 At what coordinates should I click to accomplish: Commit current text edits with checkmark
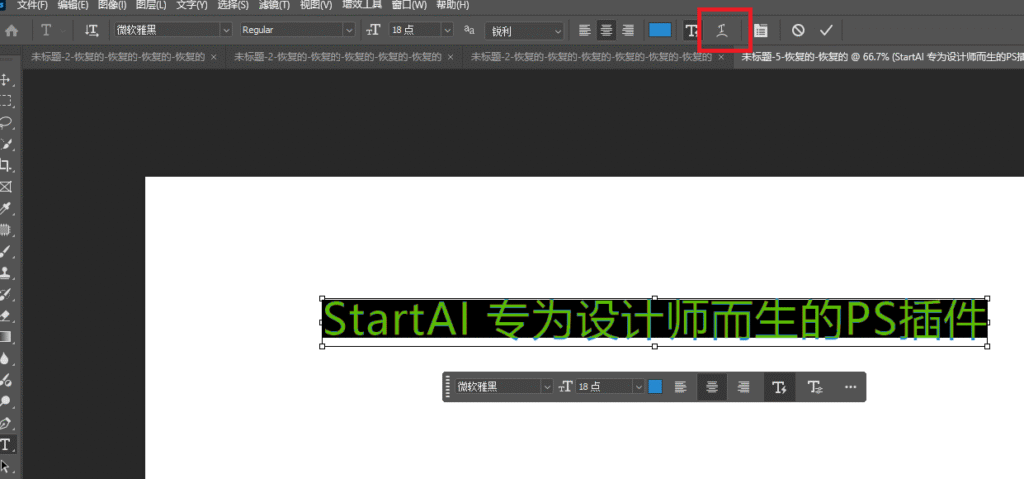(x=826, y=30)
